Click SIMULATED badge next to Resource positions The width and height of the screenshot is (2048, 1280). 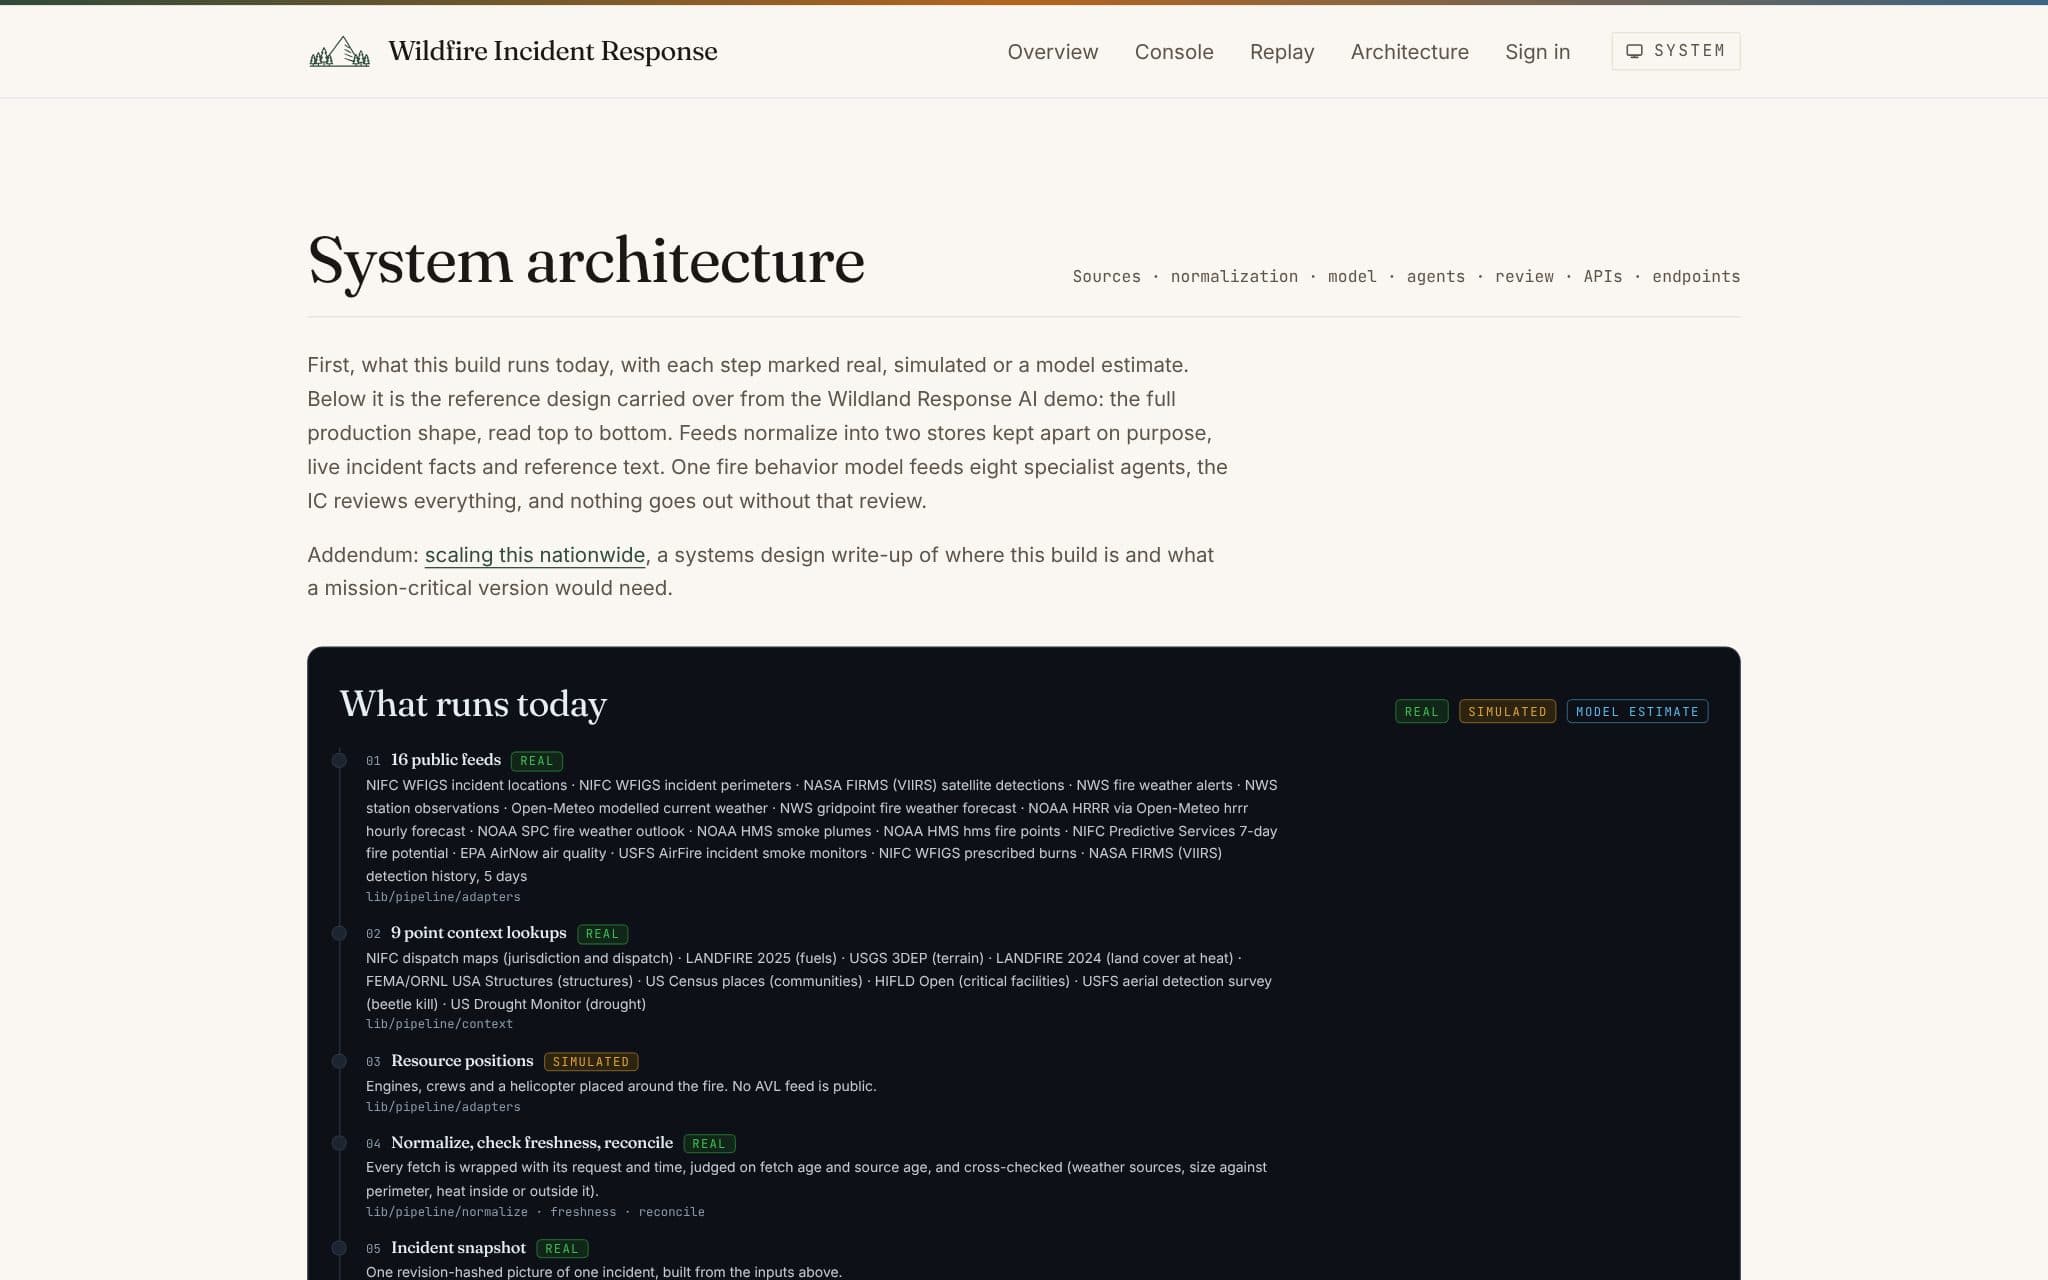point(591,1062)
